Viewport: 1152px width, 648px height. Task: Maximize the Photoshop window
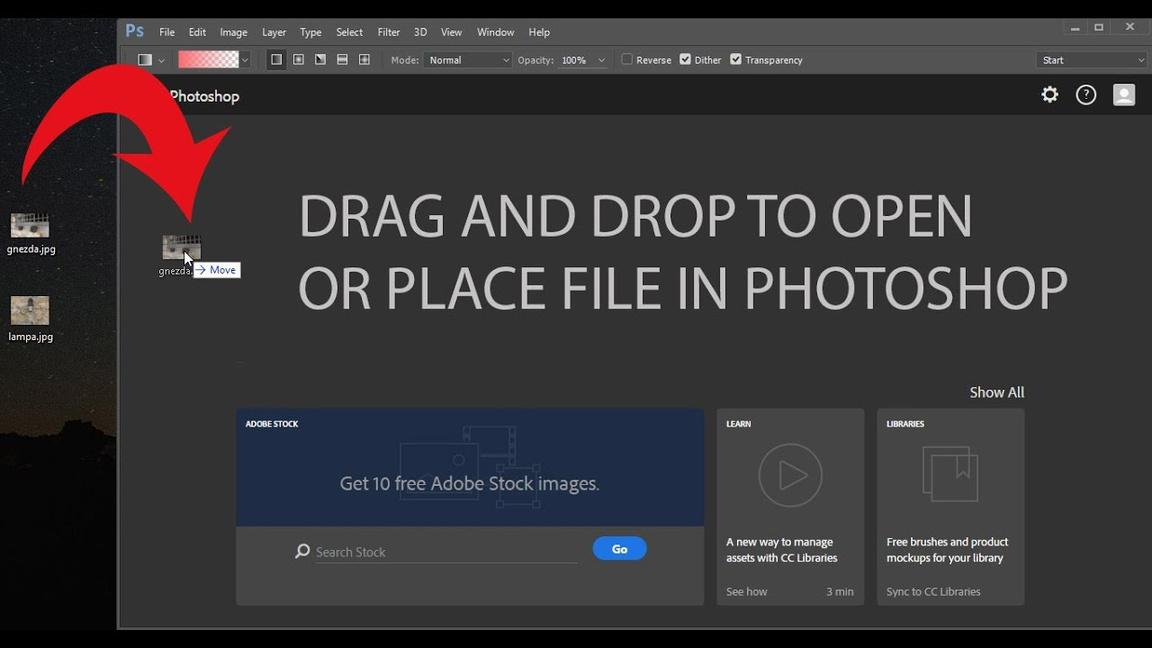(1099, 27)
